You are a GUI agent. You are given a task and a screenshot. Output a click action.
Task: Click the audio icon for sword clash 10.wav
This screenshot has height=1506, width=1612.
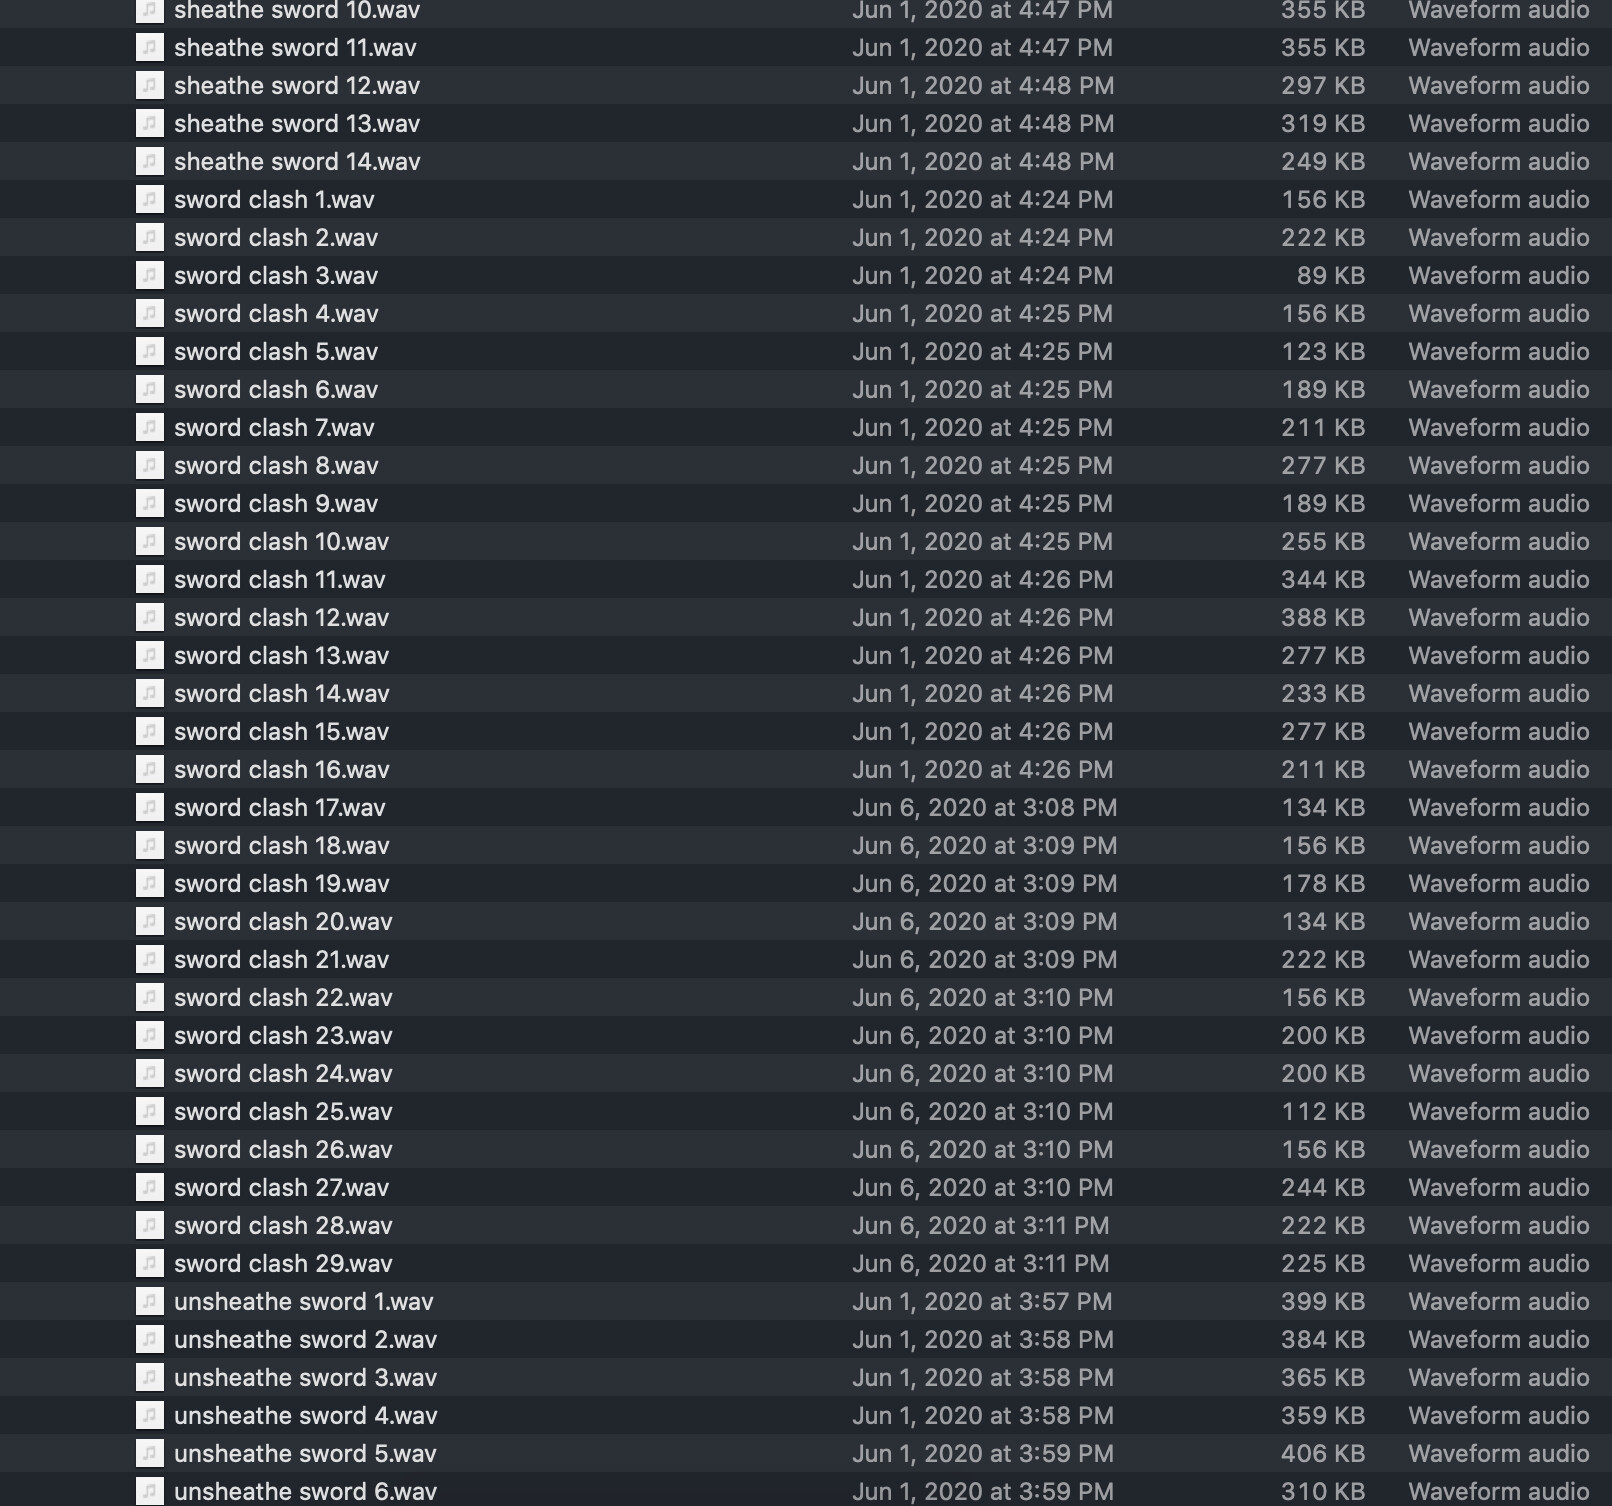(x=149, y=541)
